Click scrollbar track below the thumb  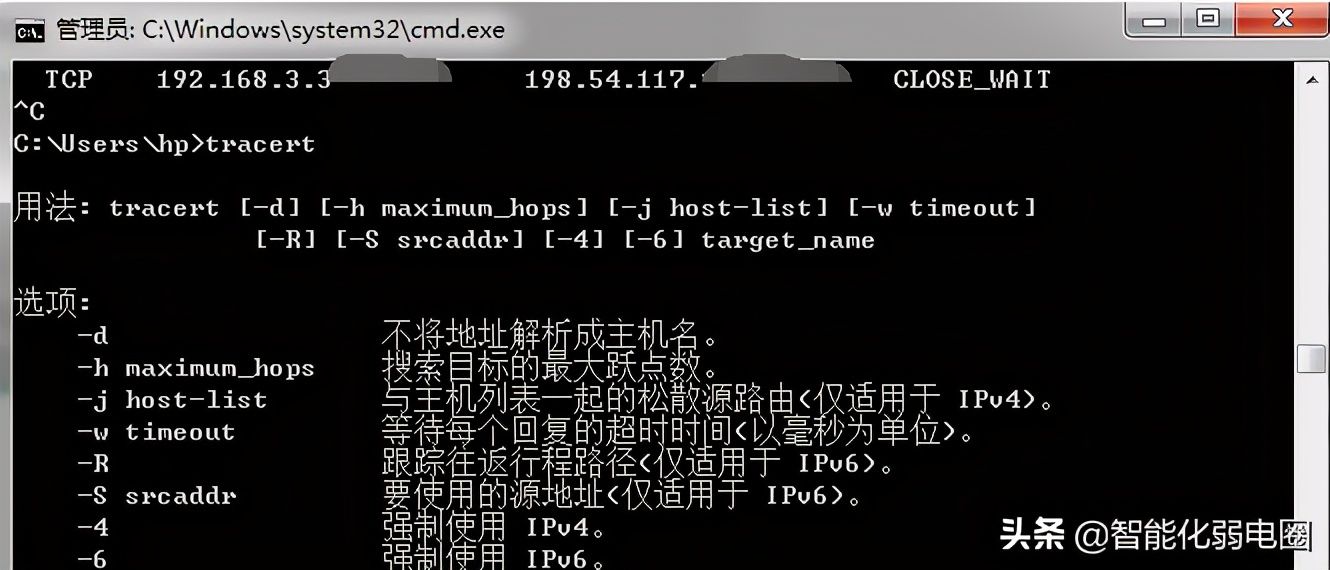(x=1311, y=472)
